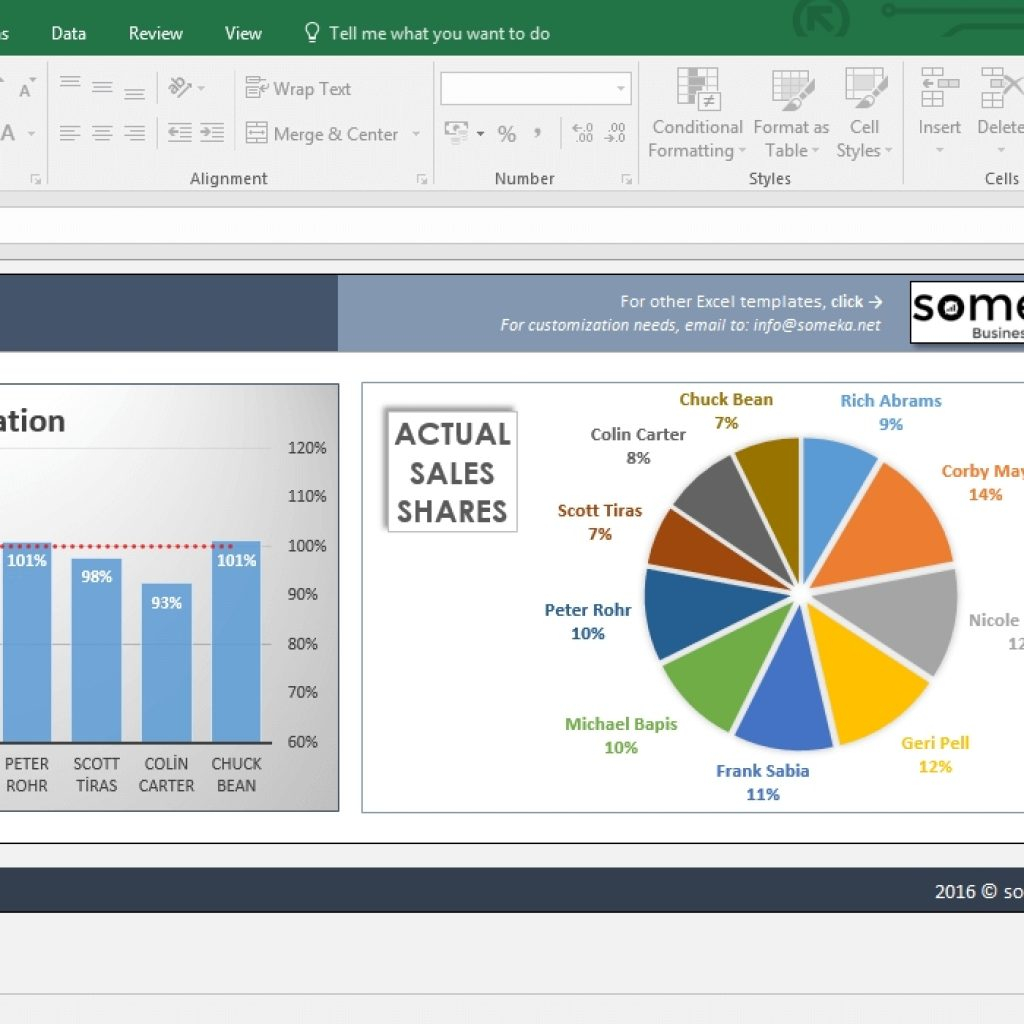
Task: Click the Center Align text icon
Action: tap(102, 134)
